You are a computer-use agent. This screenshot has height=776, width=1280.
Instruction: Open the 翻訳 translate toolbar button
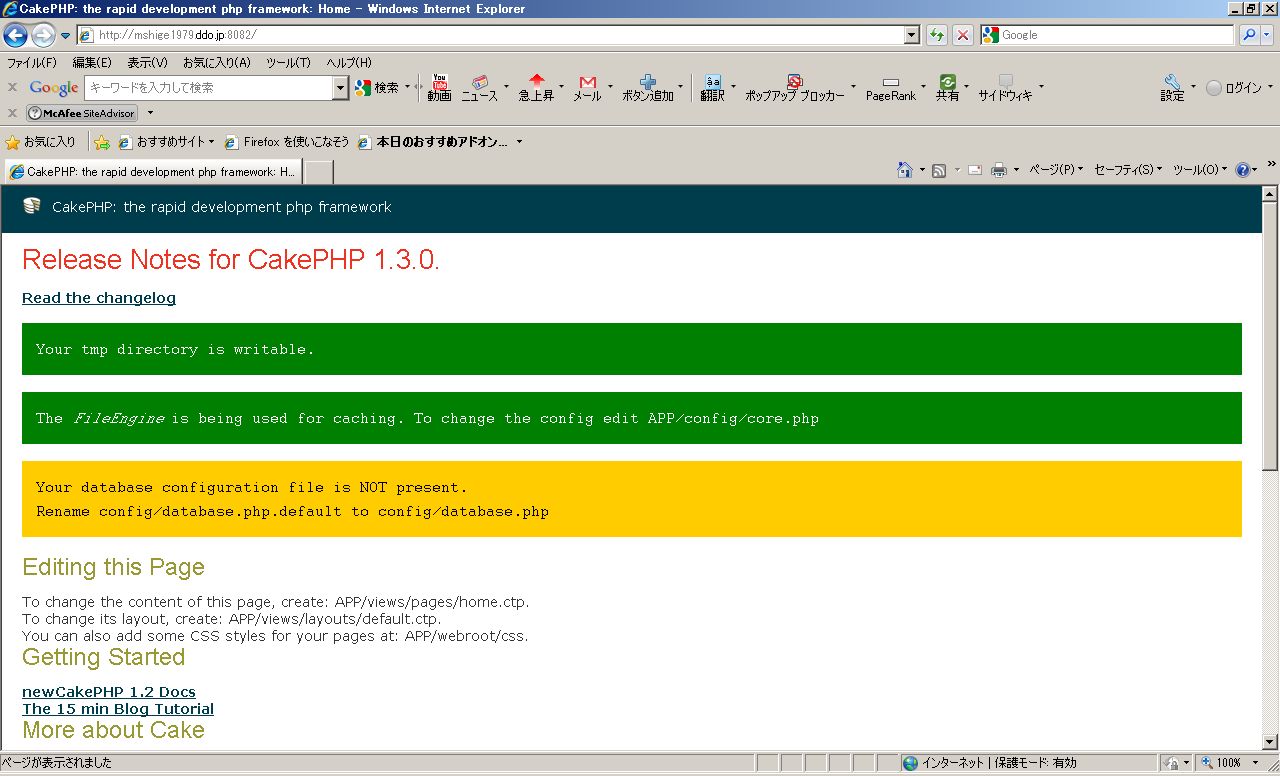click(x=712, y=88)
